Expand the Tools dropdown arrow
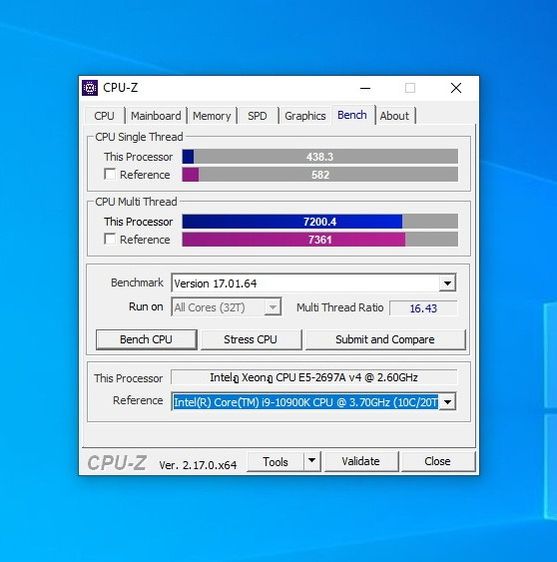 pyautogui.click(x=312, y=460)
